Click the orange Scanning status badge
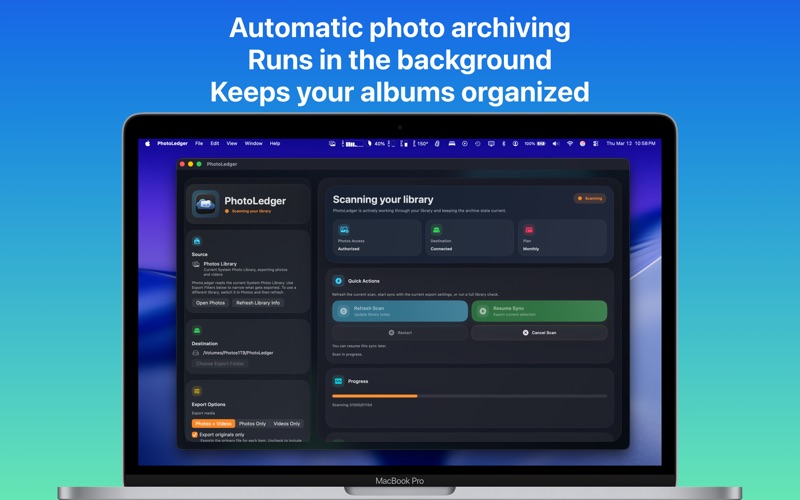800x500 pixels. pyautogui.click(x=590, y=198)
